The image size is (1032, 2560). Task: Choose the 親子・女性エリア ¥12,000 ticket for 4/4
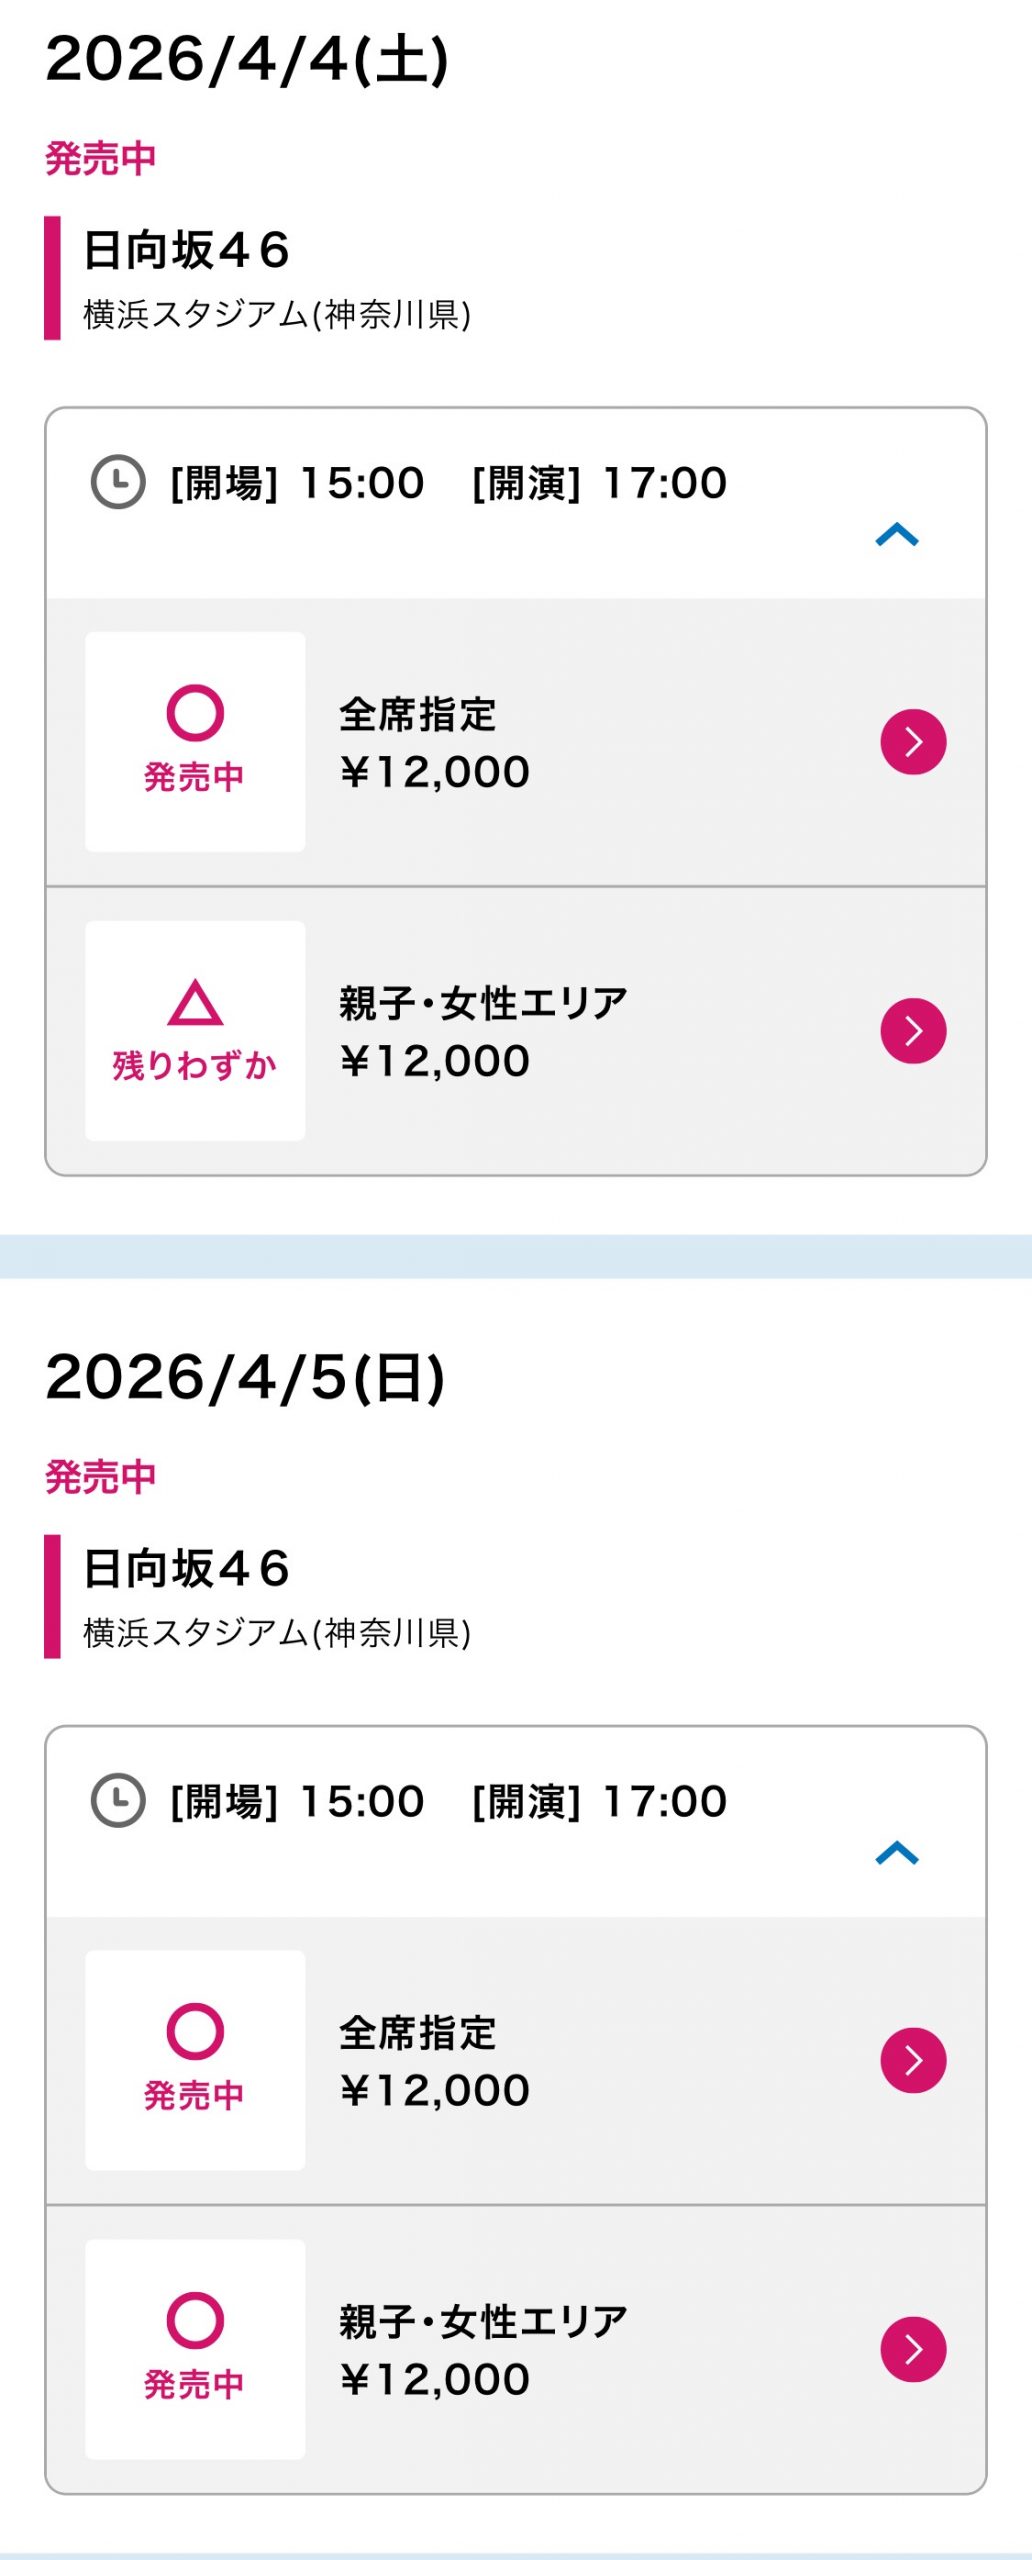(x=483, y=1032)
